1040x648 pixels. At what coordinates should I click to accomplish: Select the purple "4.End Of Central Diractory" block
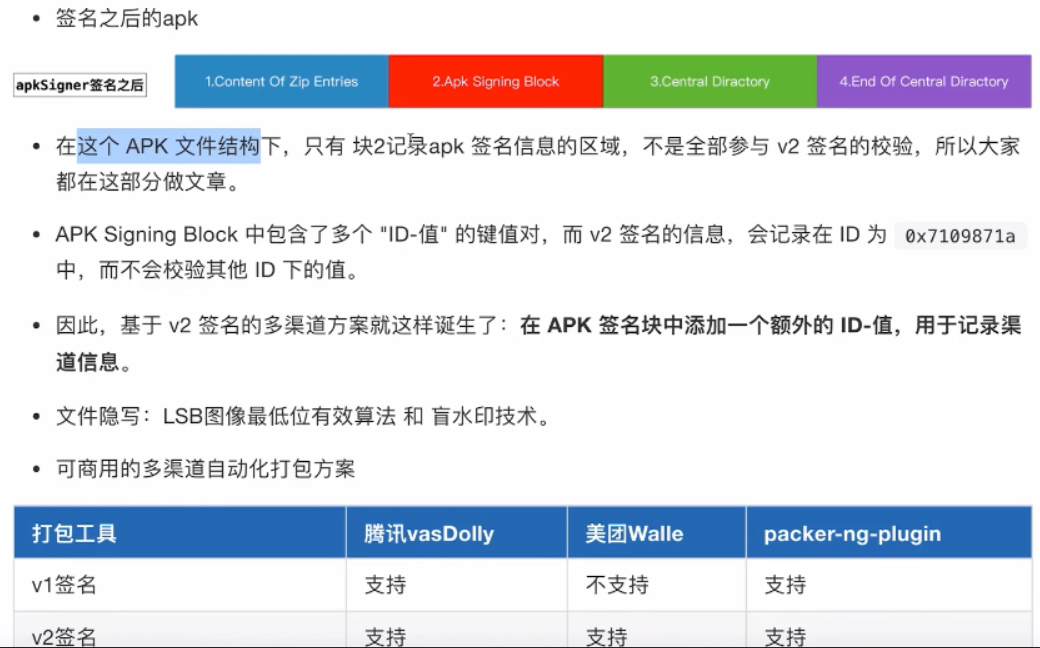(x=924, y=81)
